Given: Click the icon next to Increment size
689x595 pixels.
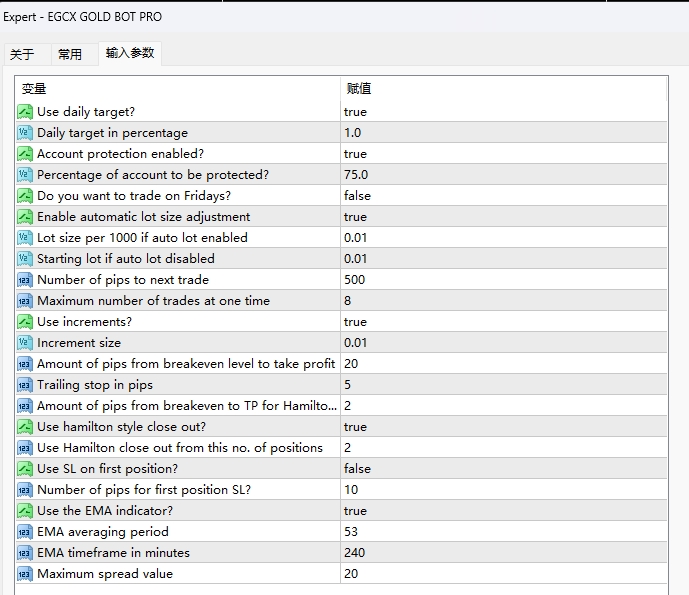Looking at the screenshot, I should click(25, 343).
